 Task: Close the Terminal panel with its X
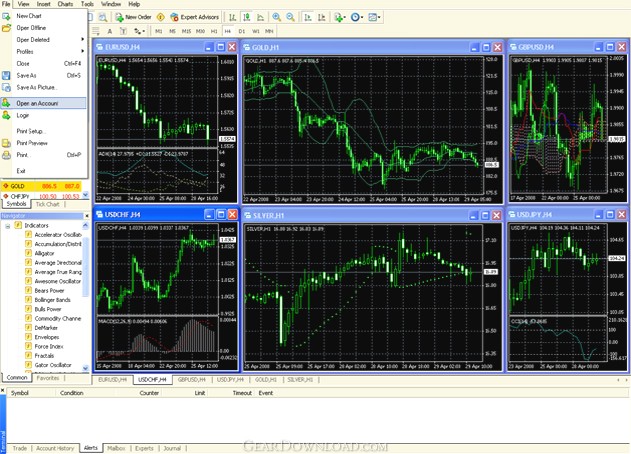click(x=3, y=390)
